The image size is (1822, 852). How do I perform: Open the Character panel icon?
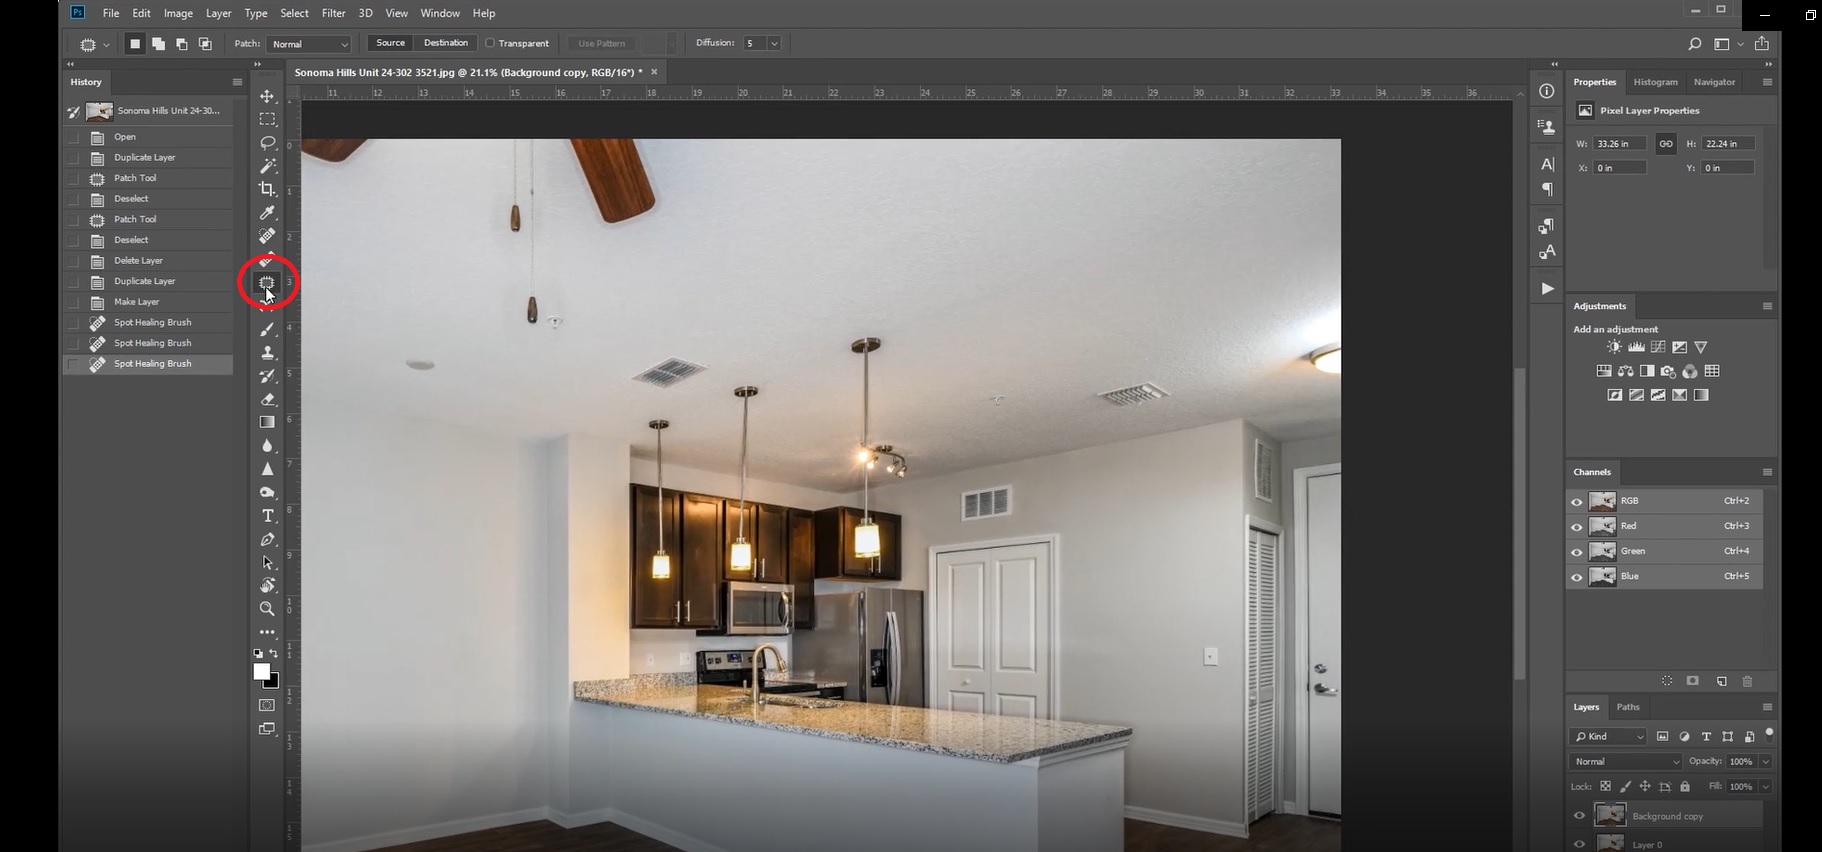pos(1547,164)
